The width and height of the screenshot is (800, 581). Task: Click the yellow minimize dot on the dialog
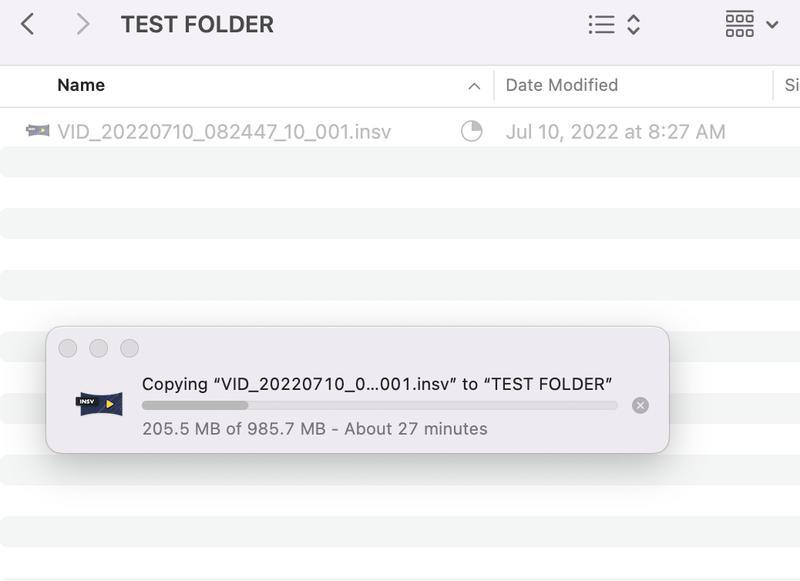click(x=98, y=350)
